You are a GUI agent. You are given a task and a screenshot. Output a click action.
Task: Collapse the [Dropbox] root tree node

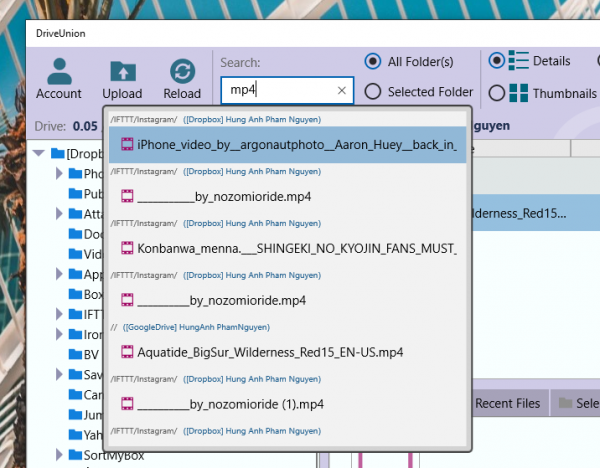(x=39, y=153)
